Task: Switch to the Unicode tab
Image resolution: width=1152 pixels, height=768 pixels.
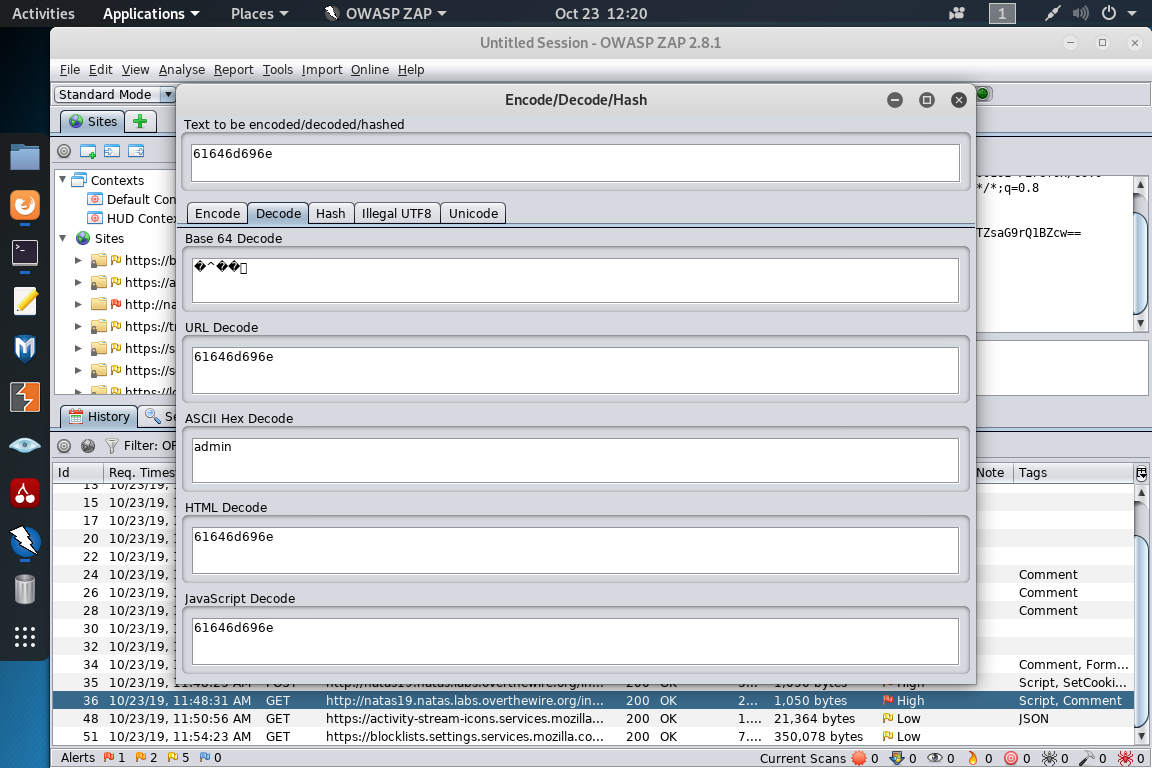Action: click(x=473, y=213)
